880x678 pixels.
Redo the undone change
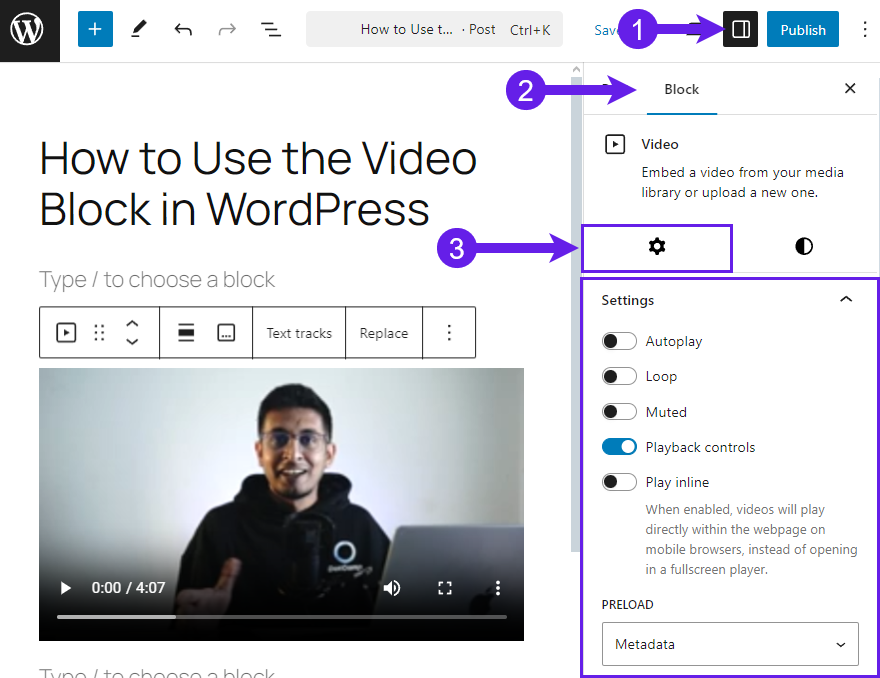pyautogui.click(x=227, y=29)
